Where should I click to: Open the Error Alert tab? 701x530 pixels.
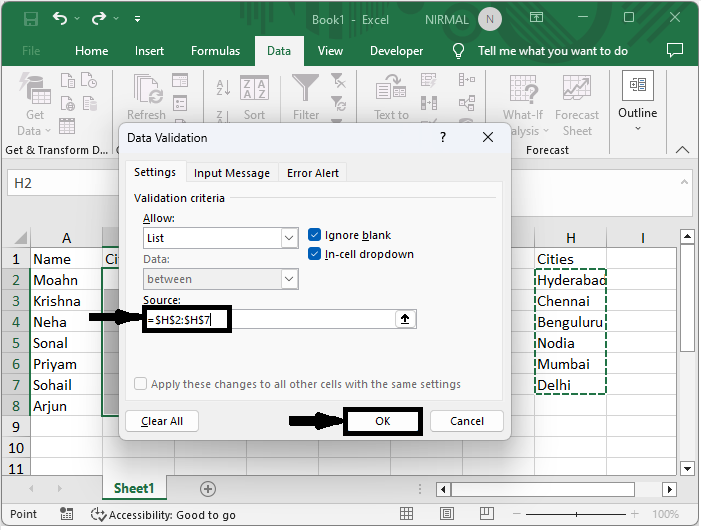tap(312, 173)
